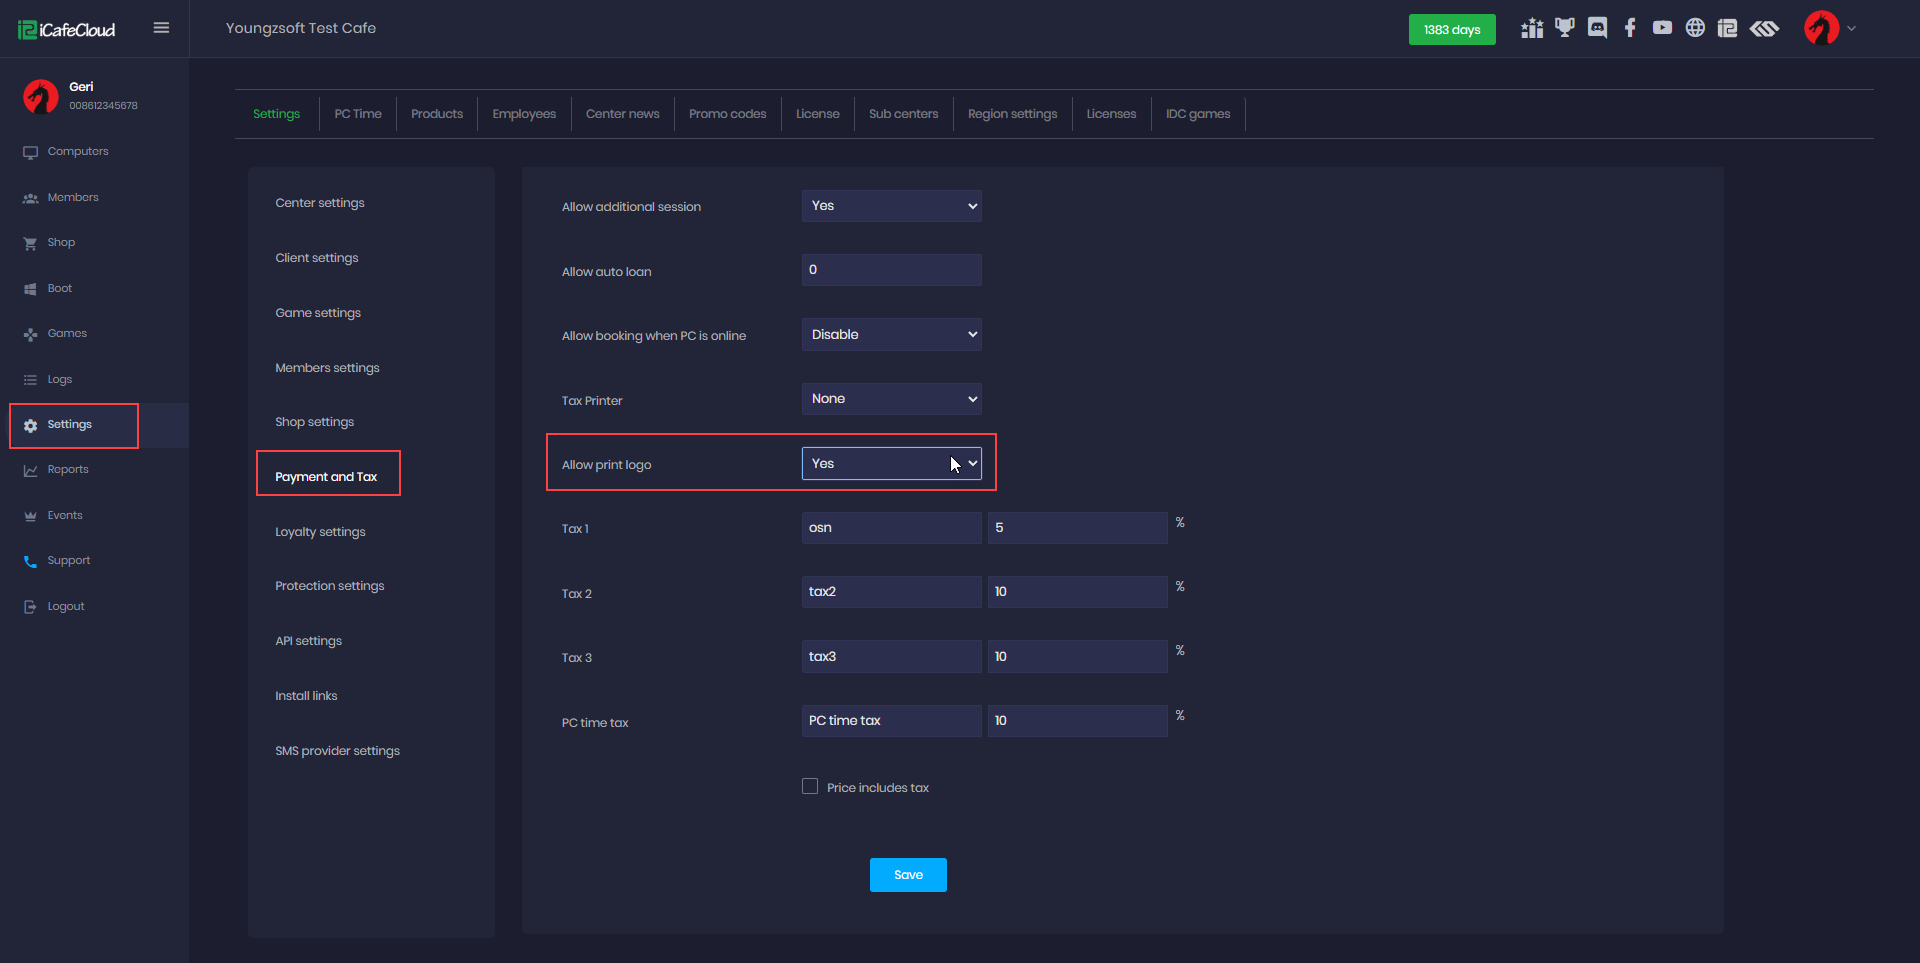Open Loyalty settings in settings list

click(x=320, y=532)
